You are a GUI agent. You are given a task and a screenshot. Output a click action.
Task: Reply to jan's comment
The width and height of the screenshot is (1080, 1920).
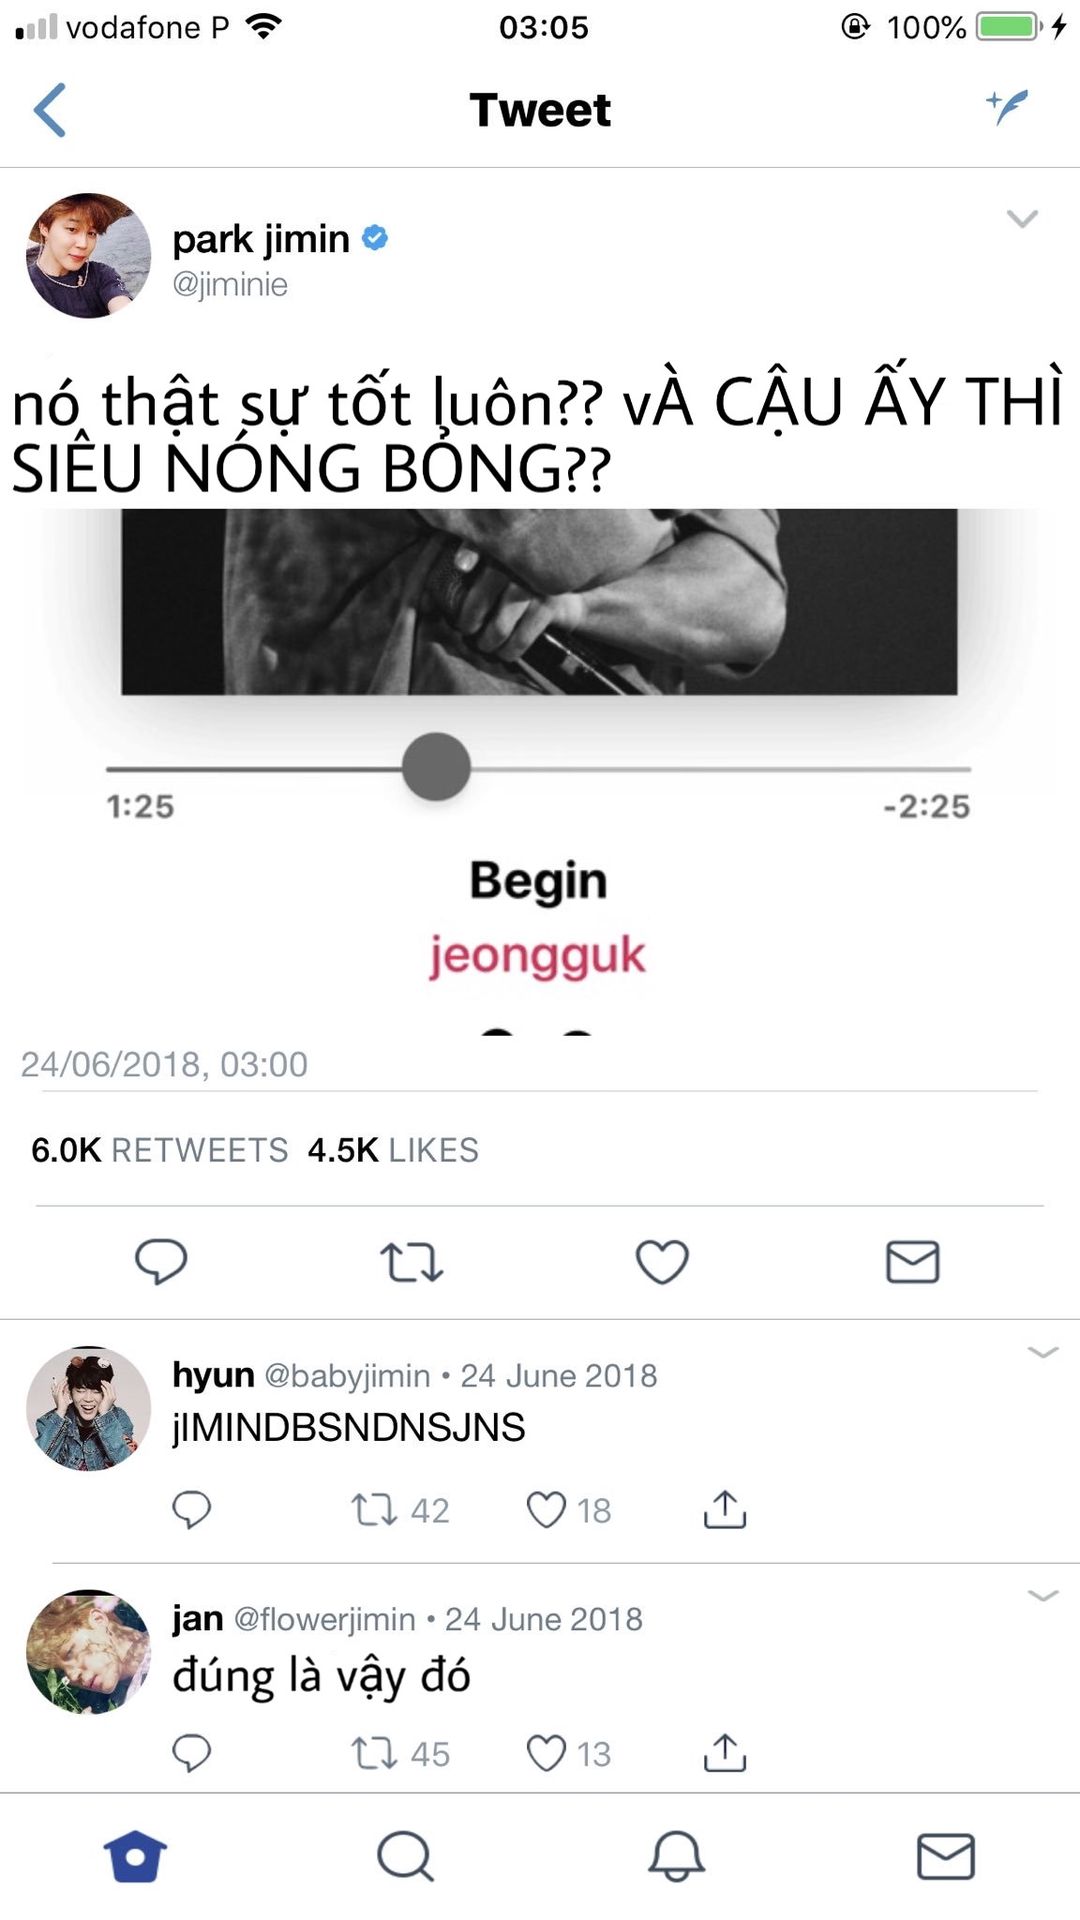(x=191, y=1753)
